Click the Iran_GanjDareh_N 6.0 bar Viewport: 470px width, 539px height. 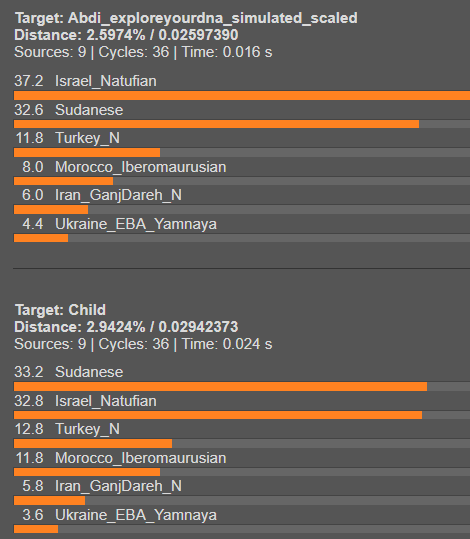[242, 209]
